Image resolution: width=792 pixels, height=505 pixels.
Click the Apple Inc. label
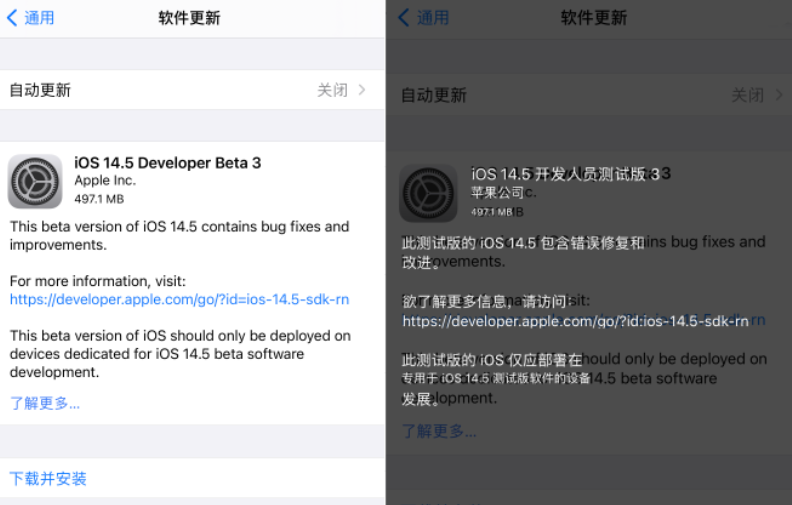105,180
